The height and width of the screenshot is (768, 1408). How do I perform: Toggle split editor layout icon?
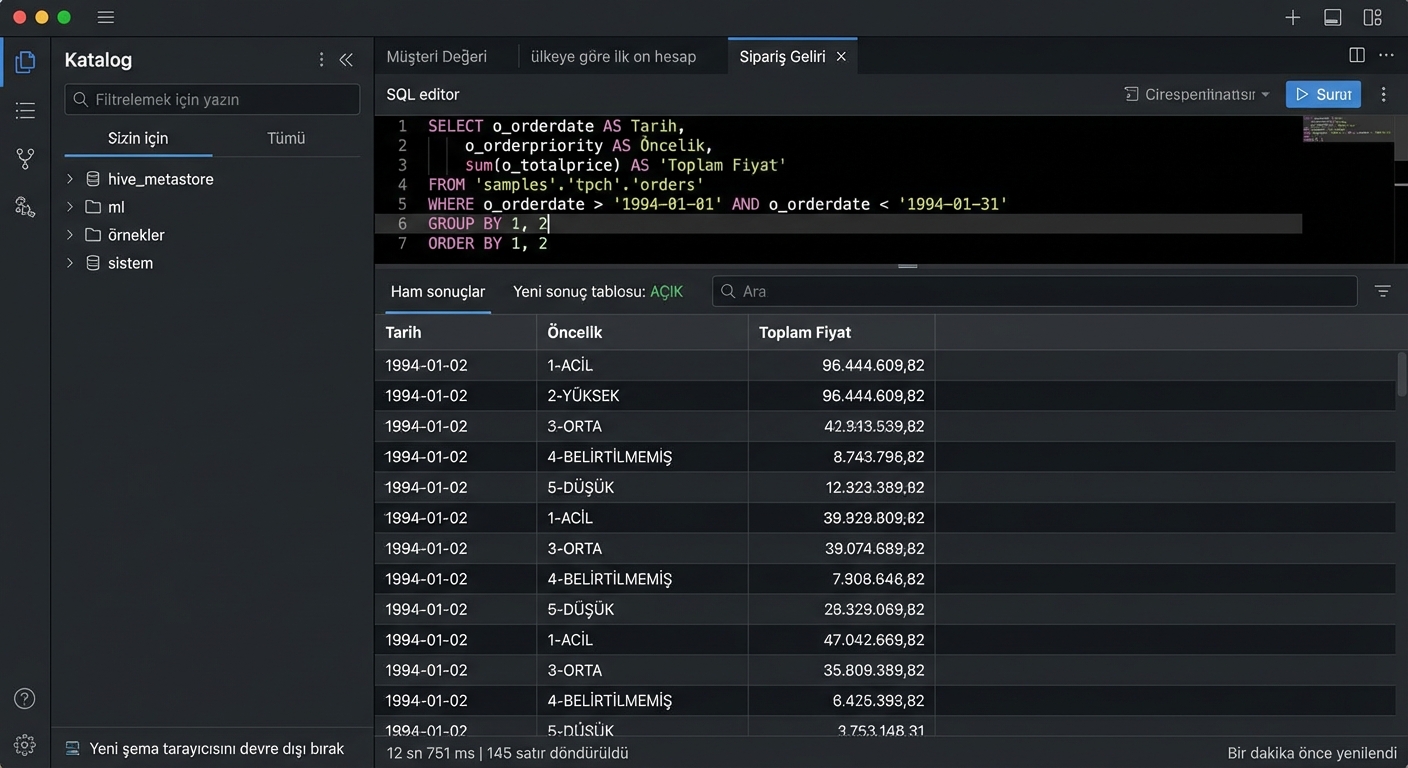1356,56
